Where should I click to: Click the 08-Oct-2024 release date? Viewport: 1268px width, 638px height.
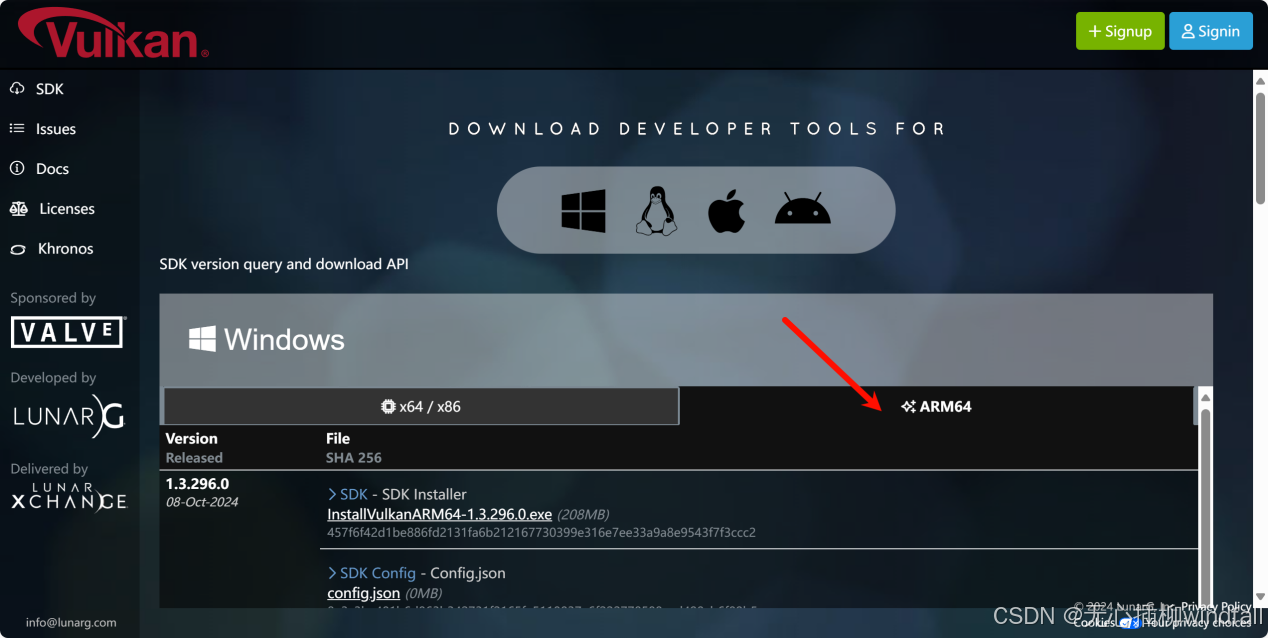point(202,502)
